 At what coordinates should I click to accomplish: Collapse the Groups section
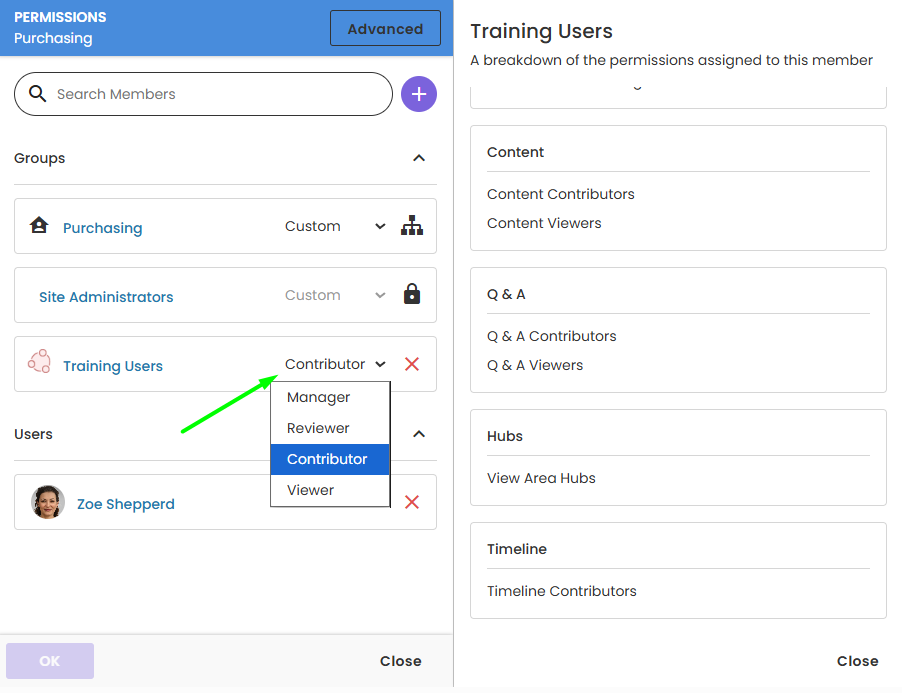click(x=419, y=158)
